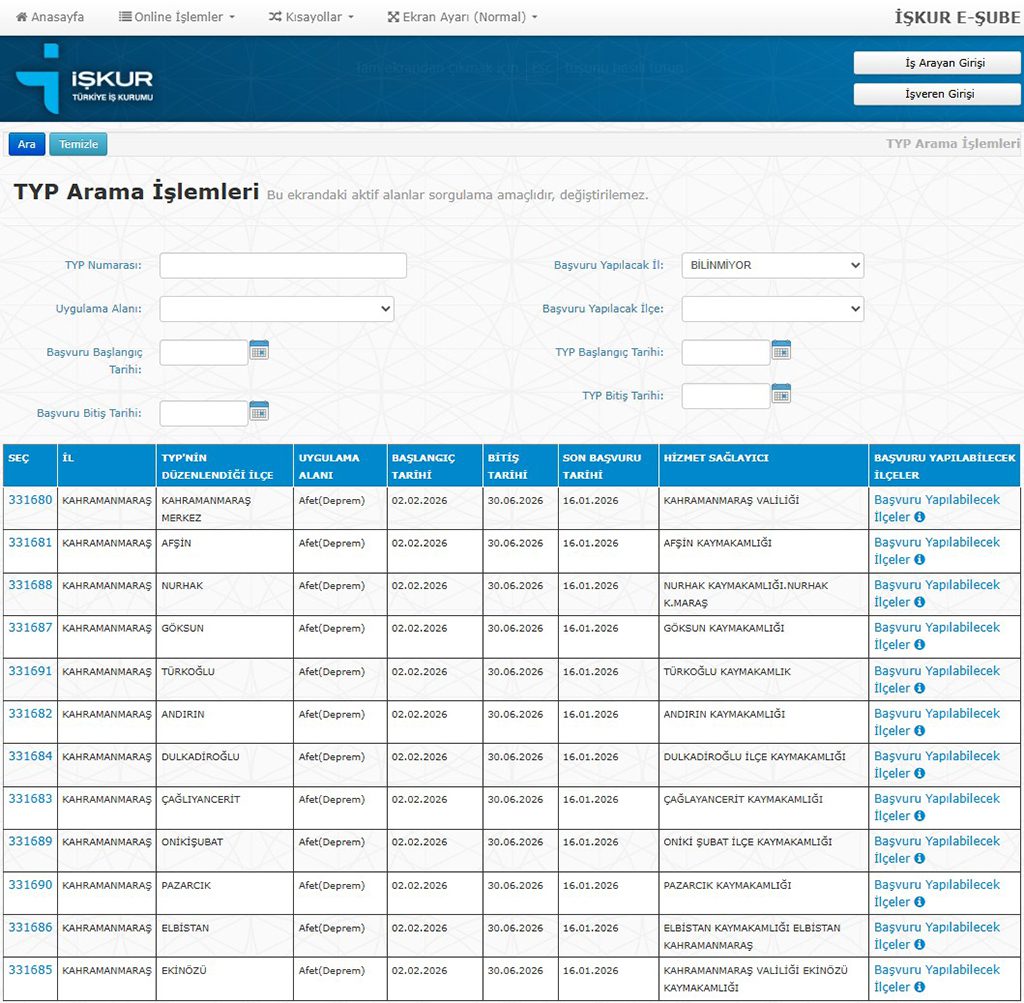
Task: Open calendar picker for Başvuru Başlangıç Tarihi
Action: pyautogui.click(x=259, y=350)
